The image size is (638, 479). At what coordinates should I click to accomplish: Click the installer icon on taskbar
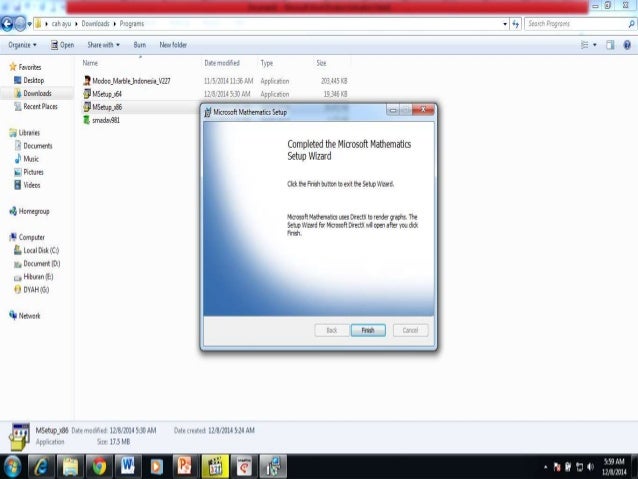pos(273,466)
